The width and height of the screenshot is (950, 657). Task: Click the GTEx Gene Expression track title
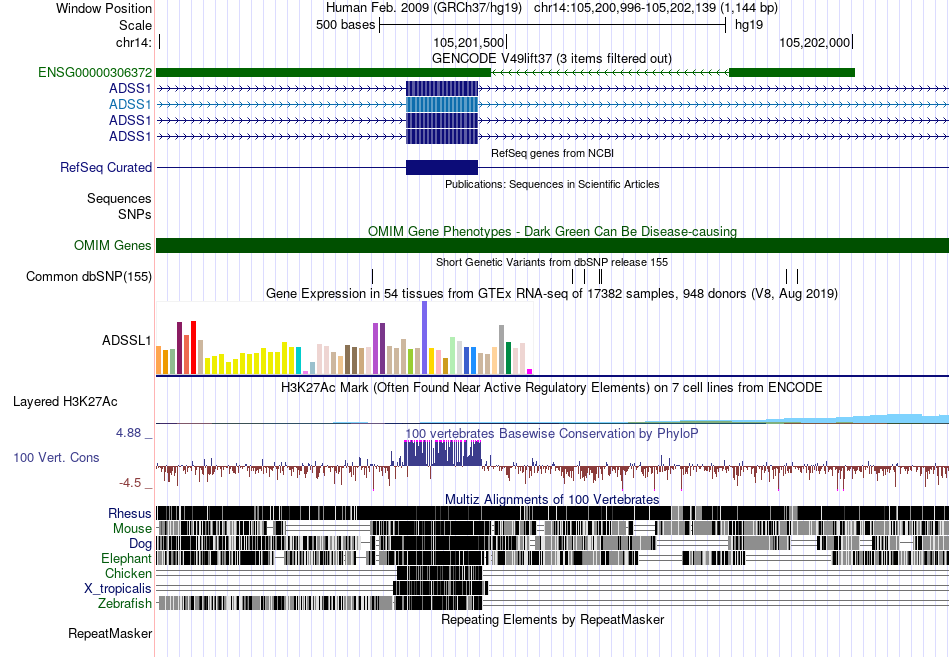tap(552, 294)
